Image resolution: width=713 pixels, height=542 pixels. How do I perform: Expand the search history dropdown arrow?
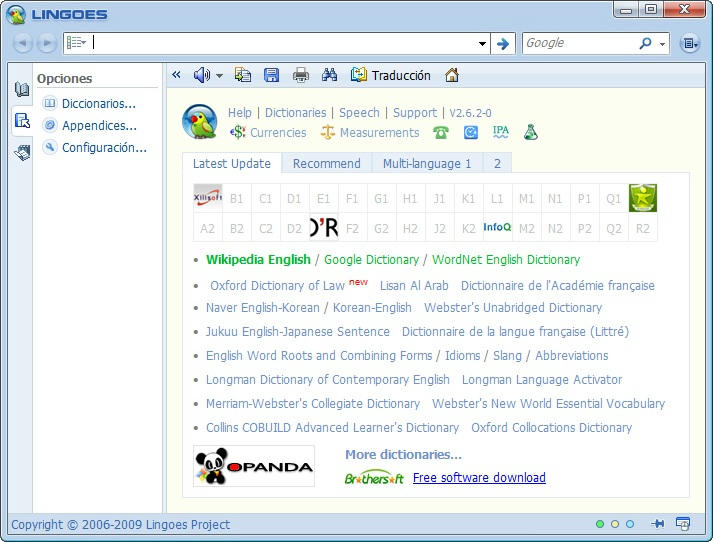point(482,44)
